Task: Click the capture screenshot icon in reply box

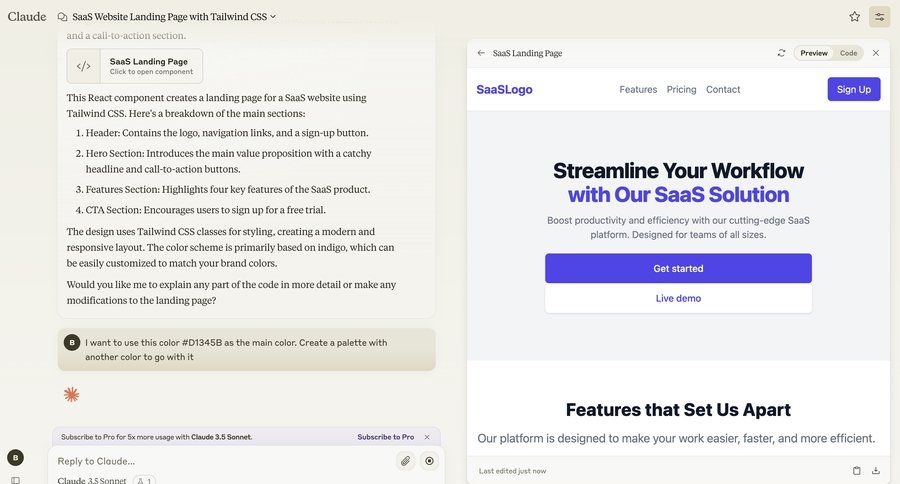Action: pos(429,461)
